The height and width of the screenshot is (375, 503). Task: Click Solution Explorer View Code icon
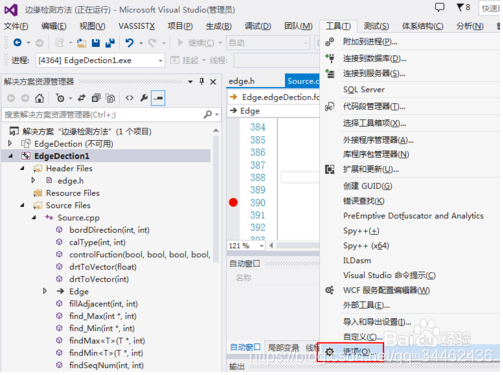pos(129,98)
